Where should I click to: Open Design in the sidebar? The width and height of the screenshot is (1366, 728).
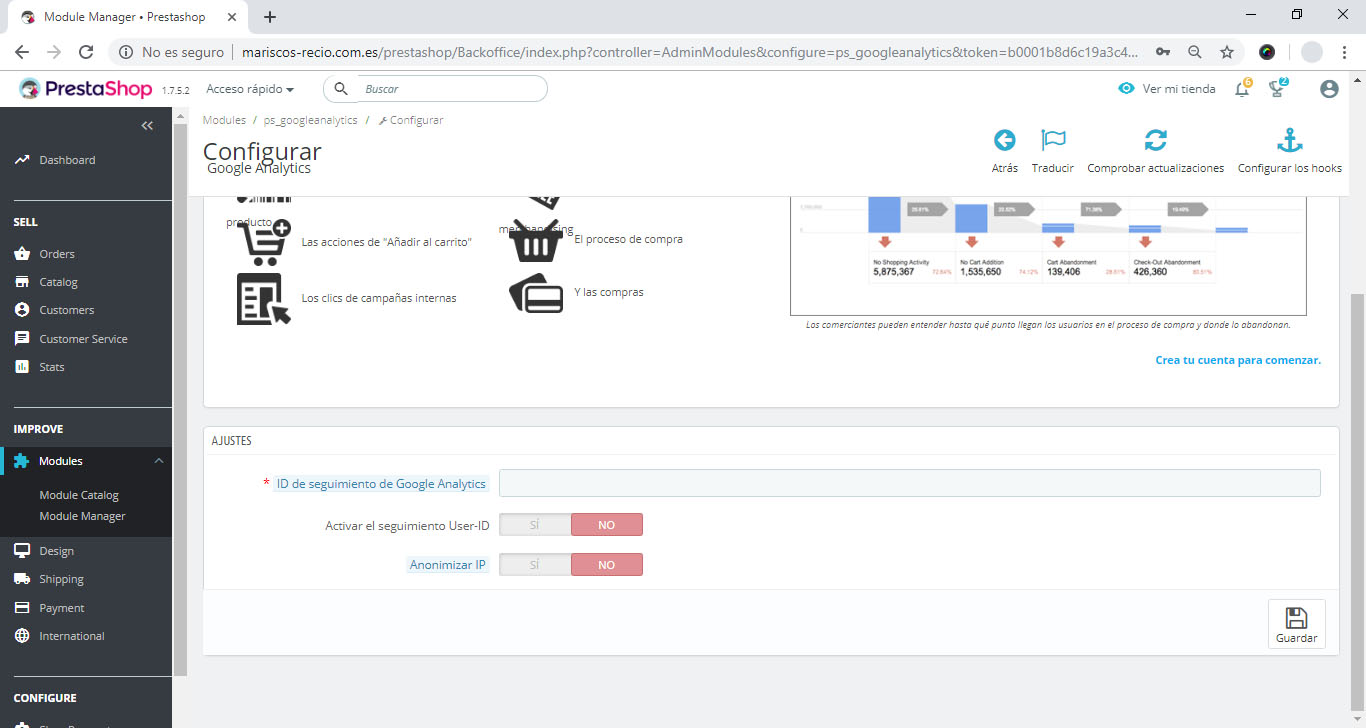pos(56,551)
